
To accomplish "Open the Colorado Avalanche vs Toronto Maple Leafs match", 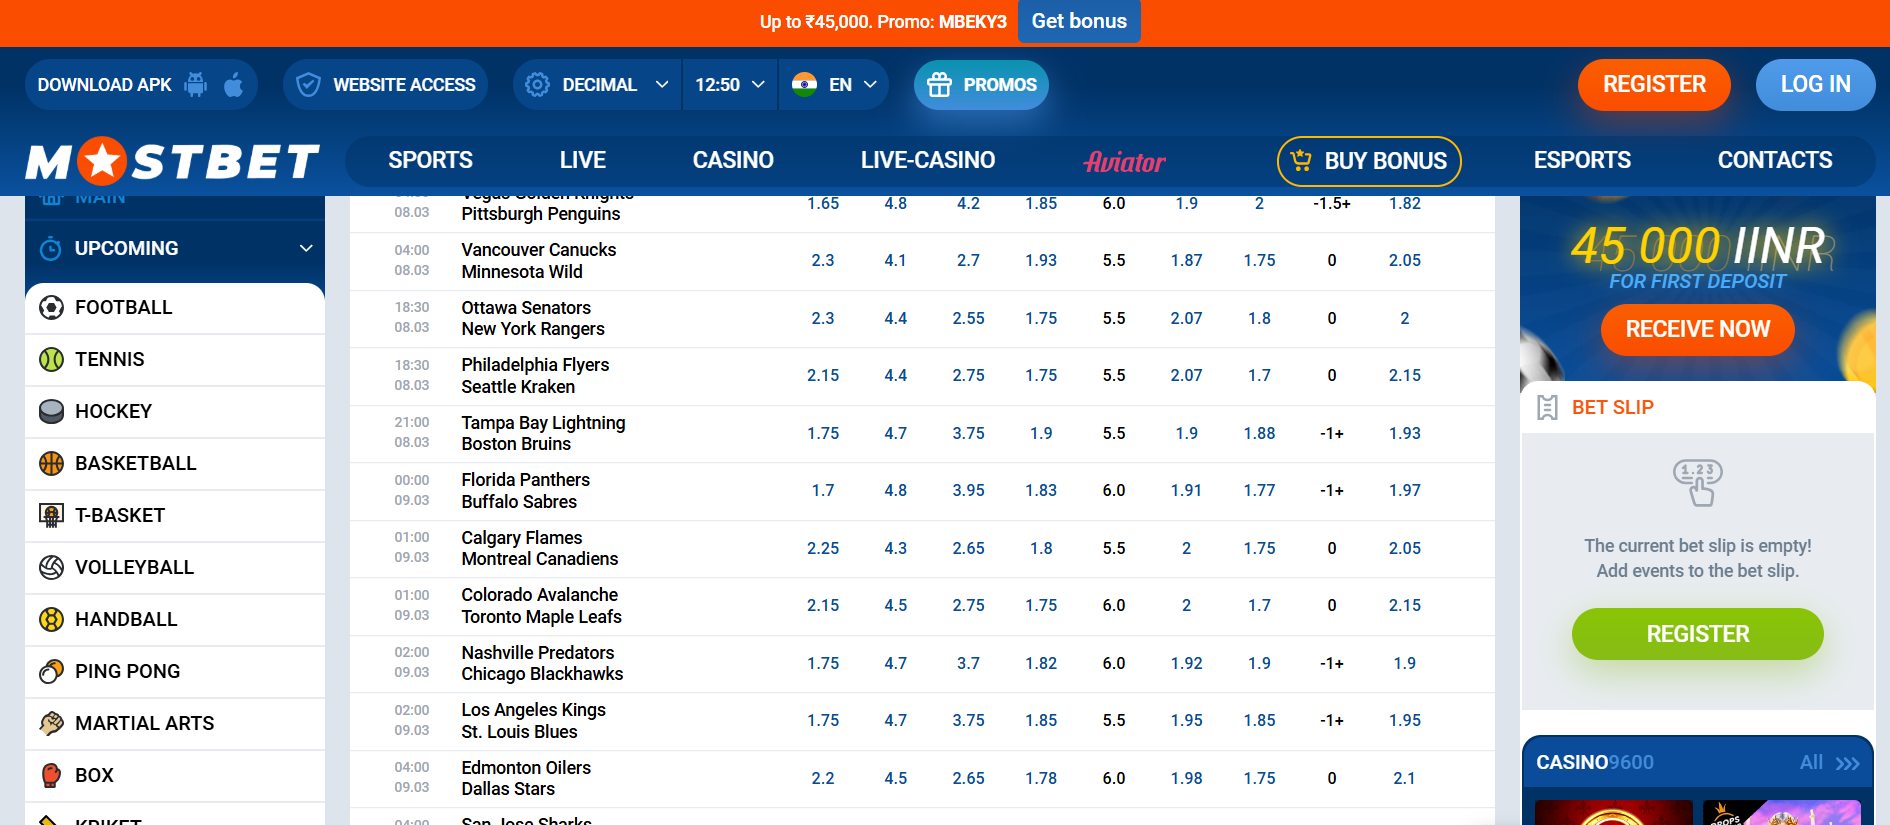I will coord(541,605).
